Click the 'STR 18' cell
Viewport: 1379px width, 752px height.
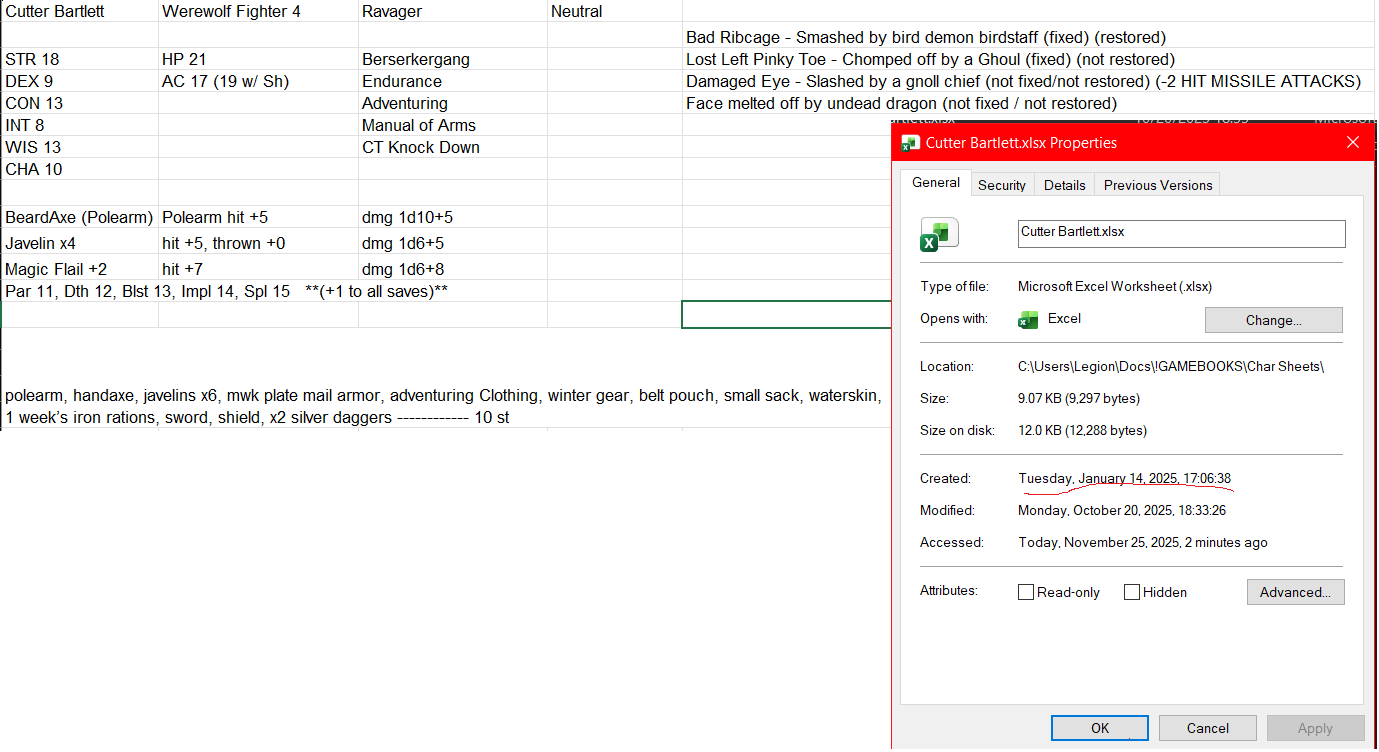click(x=79, y=60)
